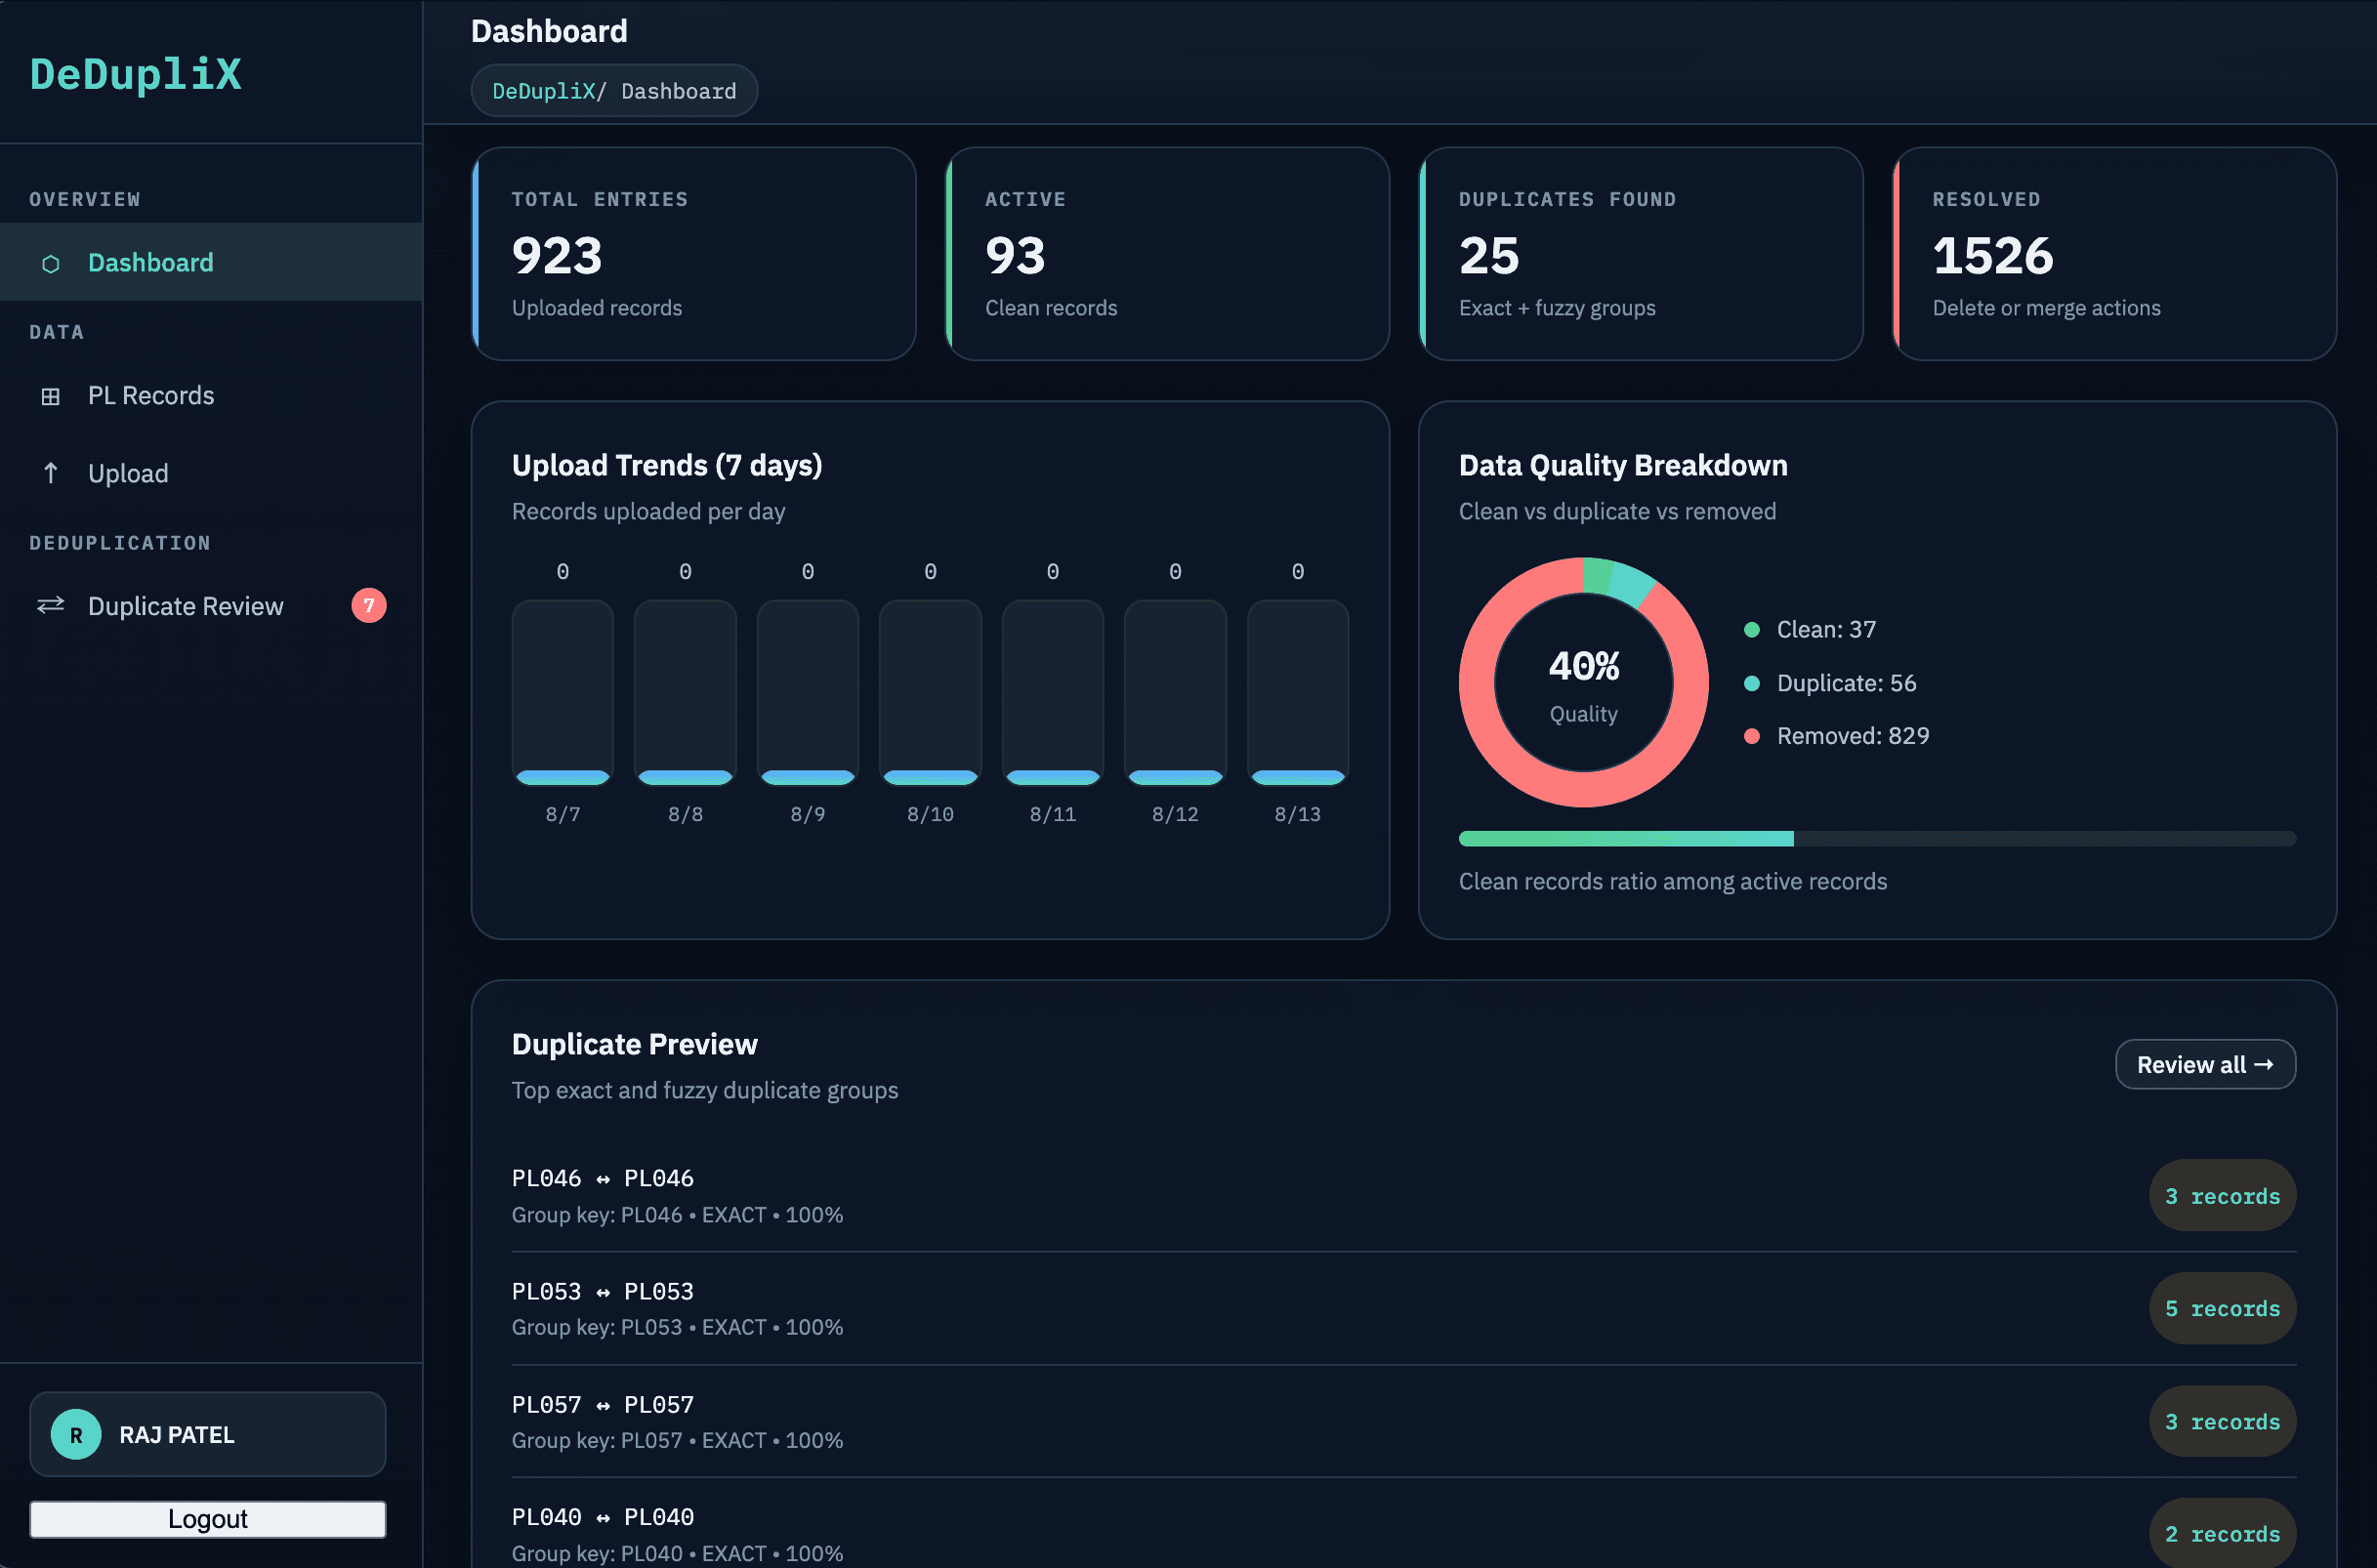
Task: Click the Logout button
Action: [x=207, y=1519]
